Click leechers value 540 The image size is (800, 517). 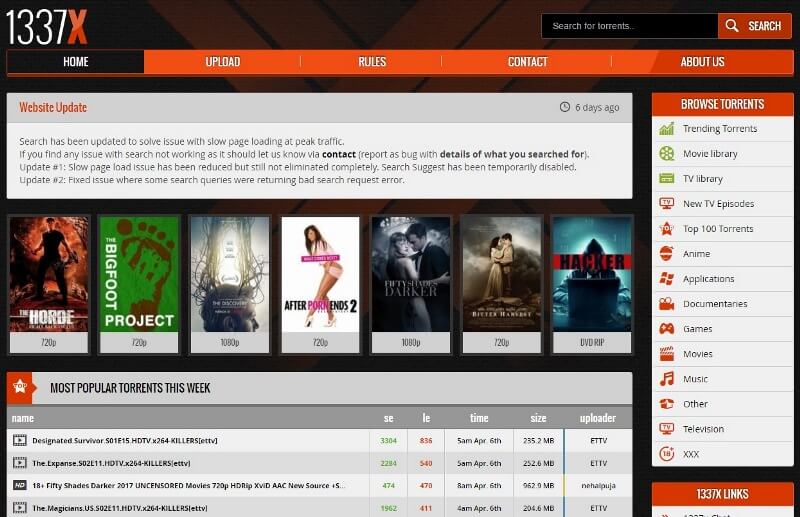(x=426, y=463)
